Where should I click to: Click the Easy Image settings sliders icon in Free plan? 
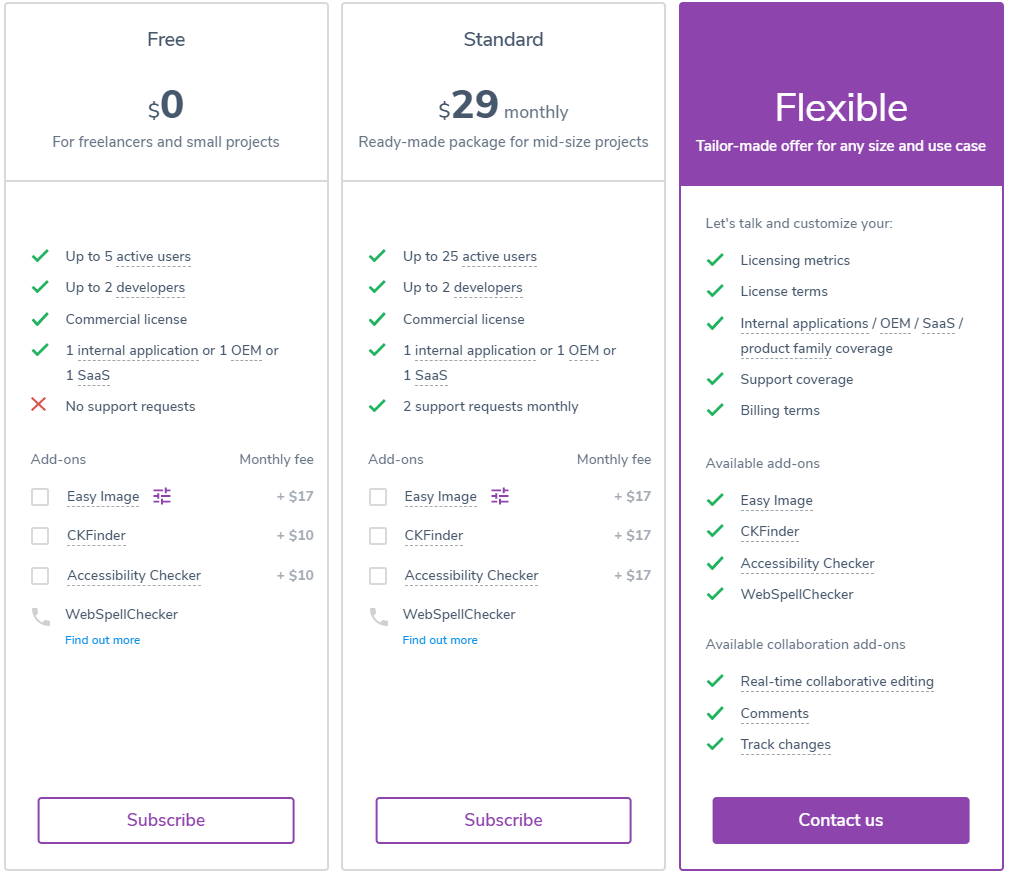[x=161, y=496]
